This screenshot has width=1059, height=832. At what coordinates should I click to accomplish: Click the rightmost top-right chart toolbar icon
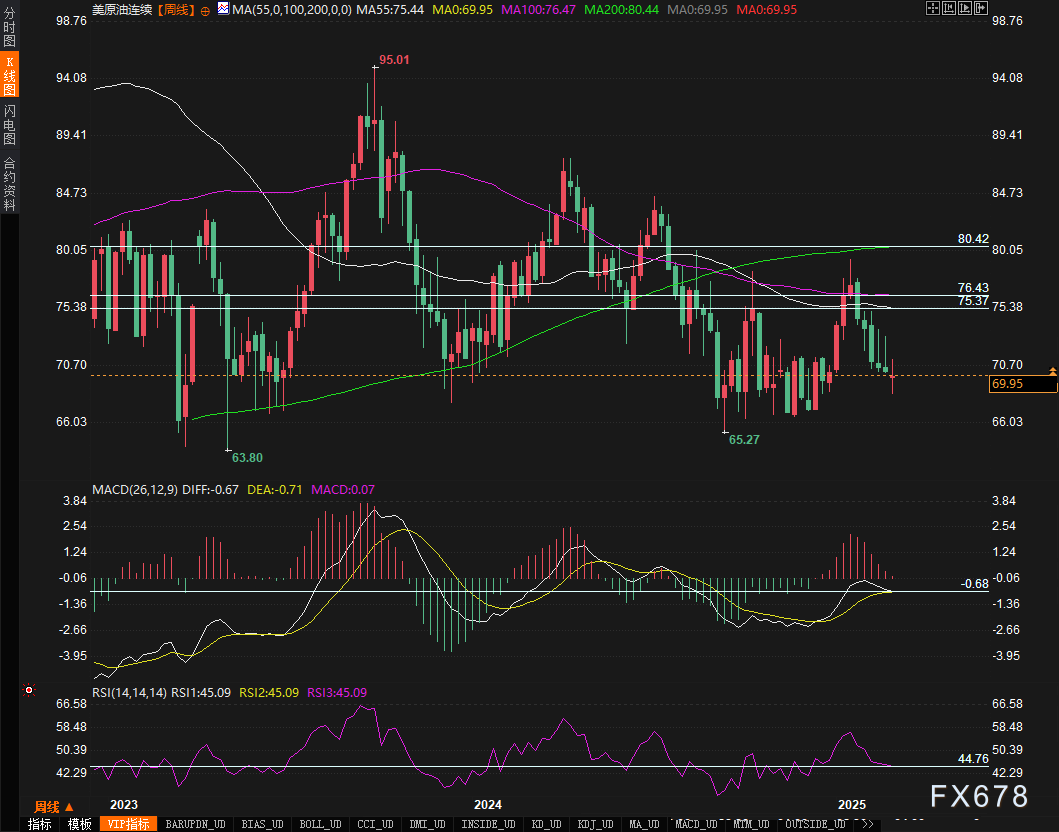[x=982, y=9]
